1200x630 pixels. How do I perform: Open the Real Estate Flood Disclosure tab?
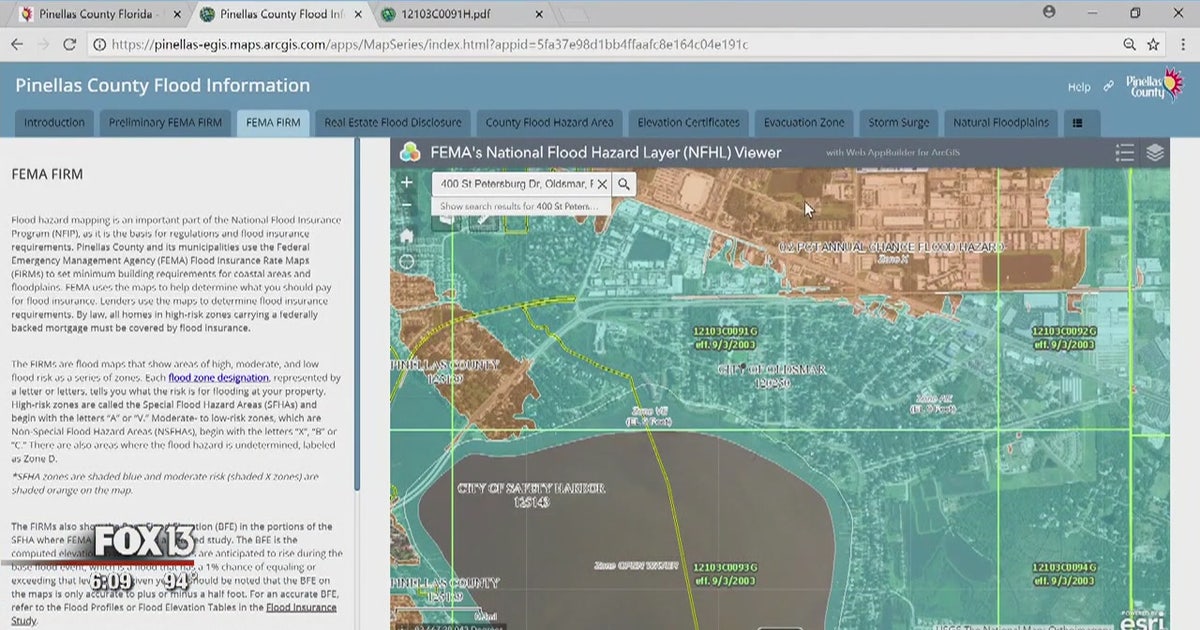pos(393,123)
